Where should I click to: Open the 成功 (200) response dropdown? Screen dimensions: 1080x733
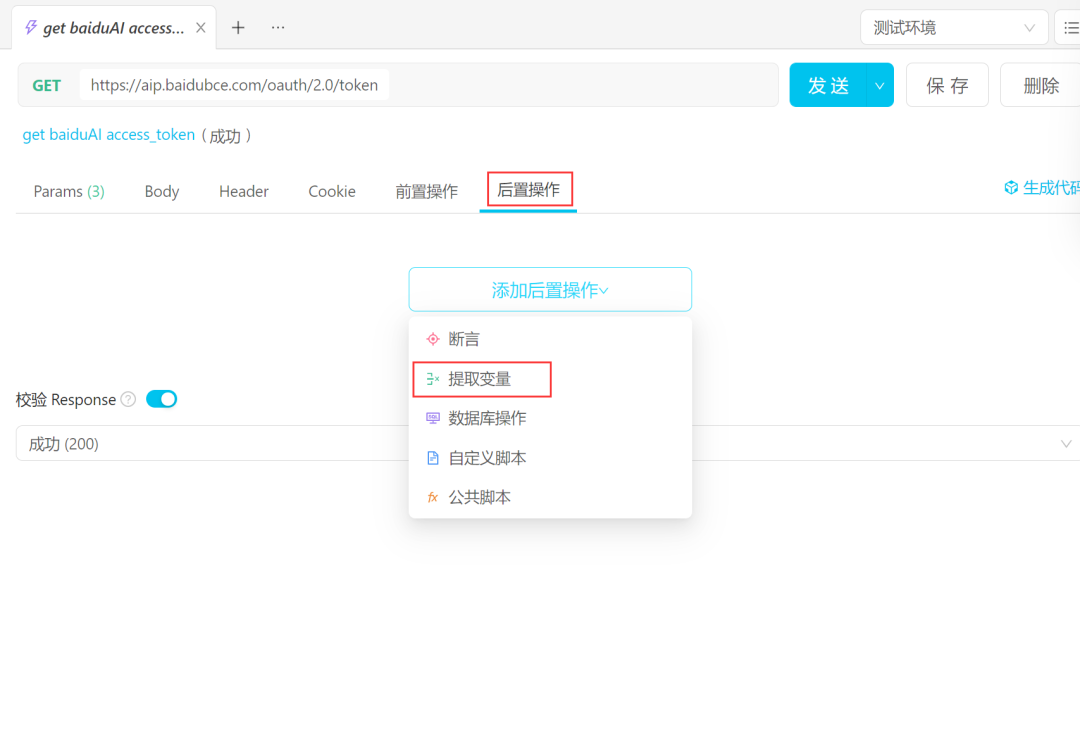548,444
